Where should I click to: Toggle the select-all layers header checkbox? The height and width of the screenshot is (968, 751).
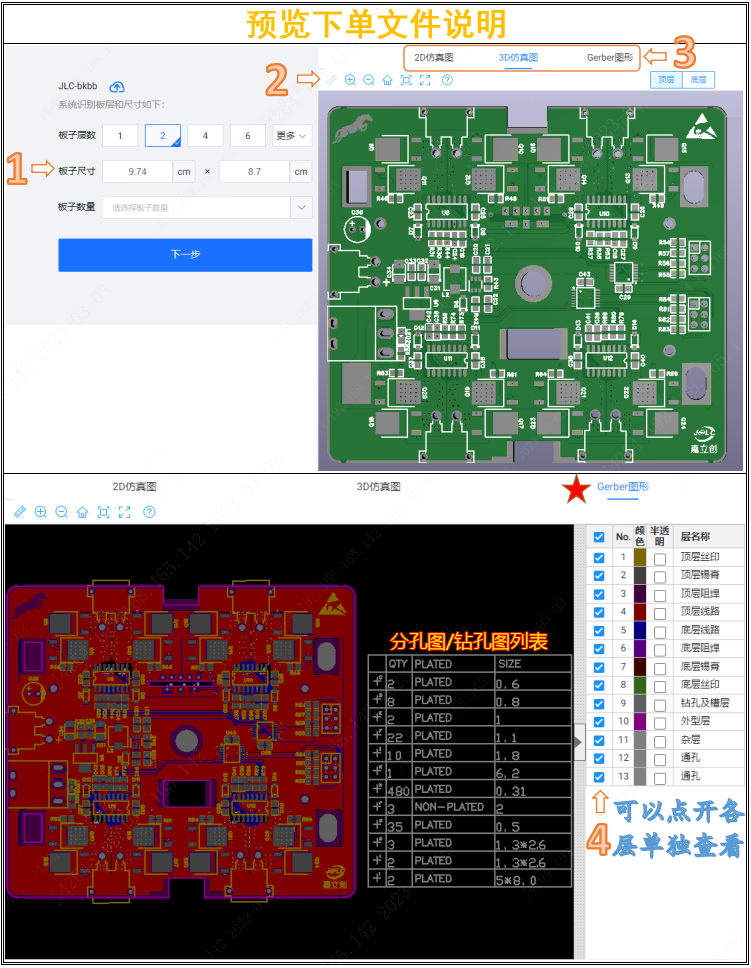click(599, 537)
